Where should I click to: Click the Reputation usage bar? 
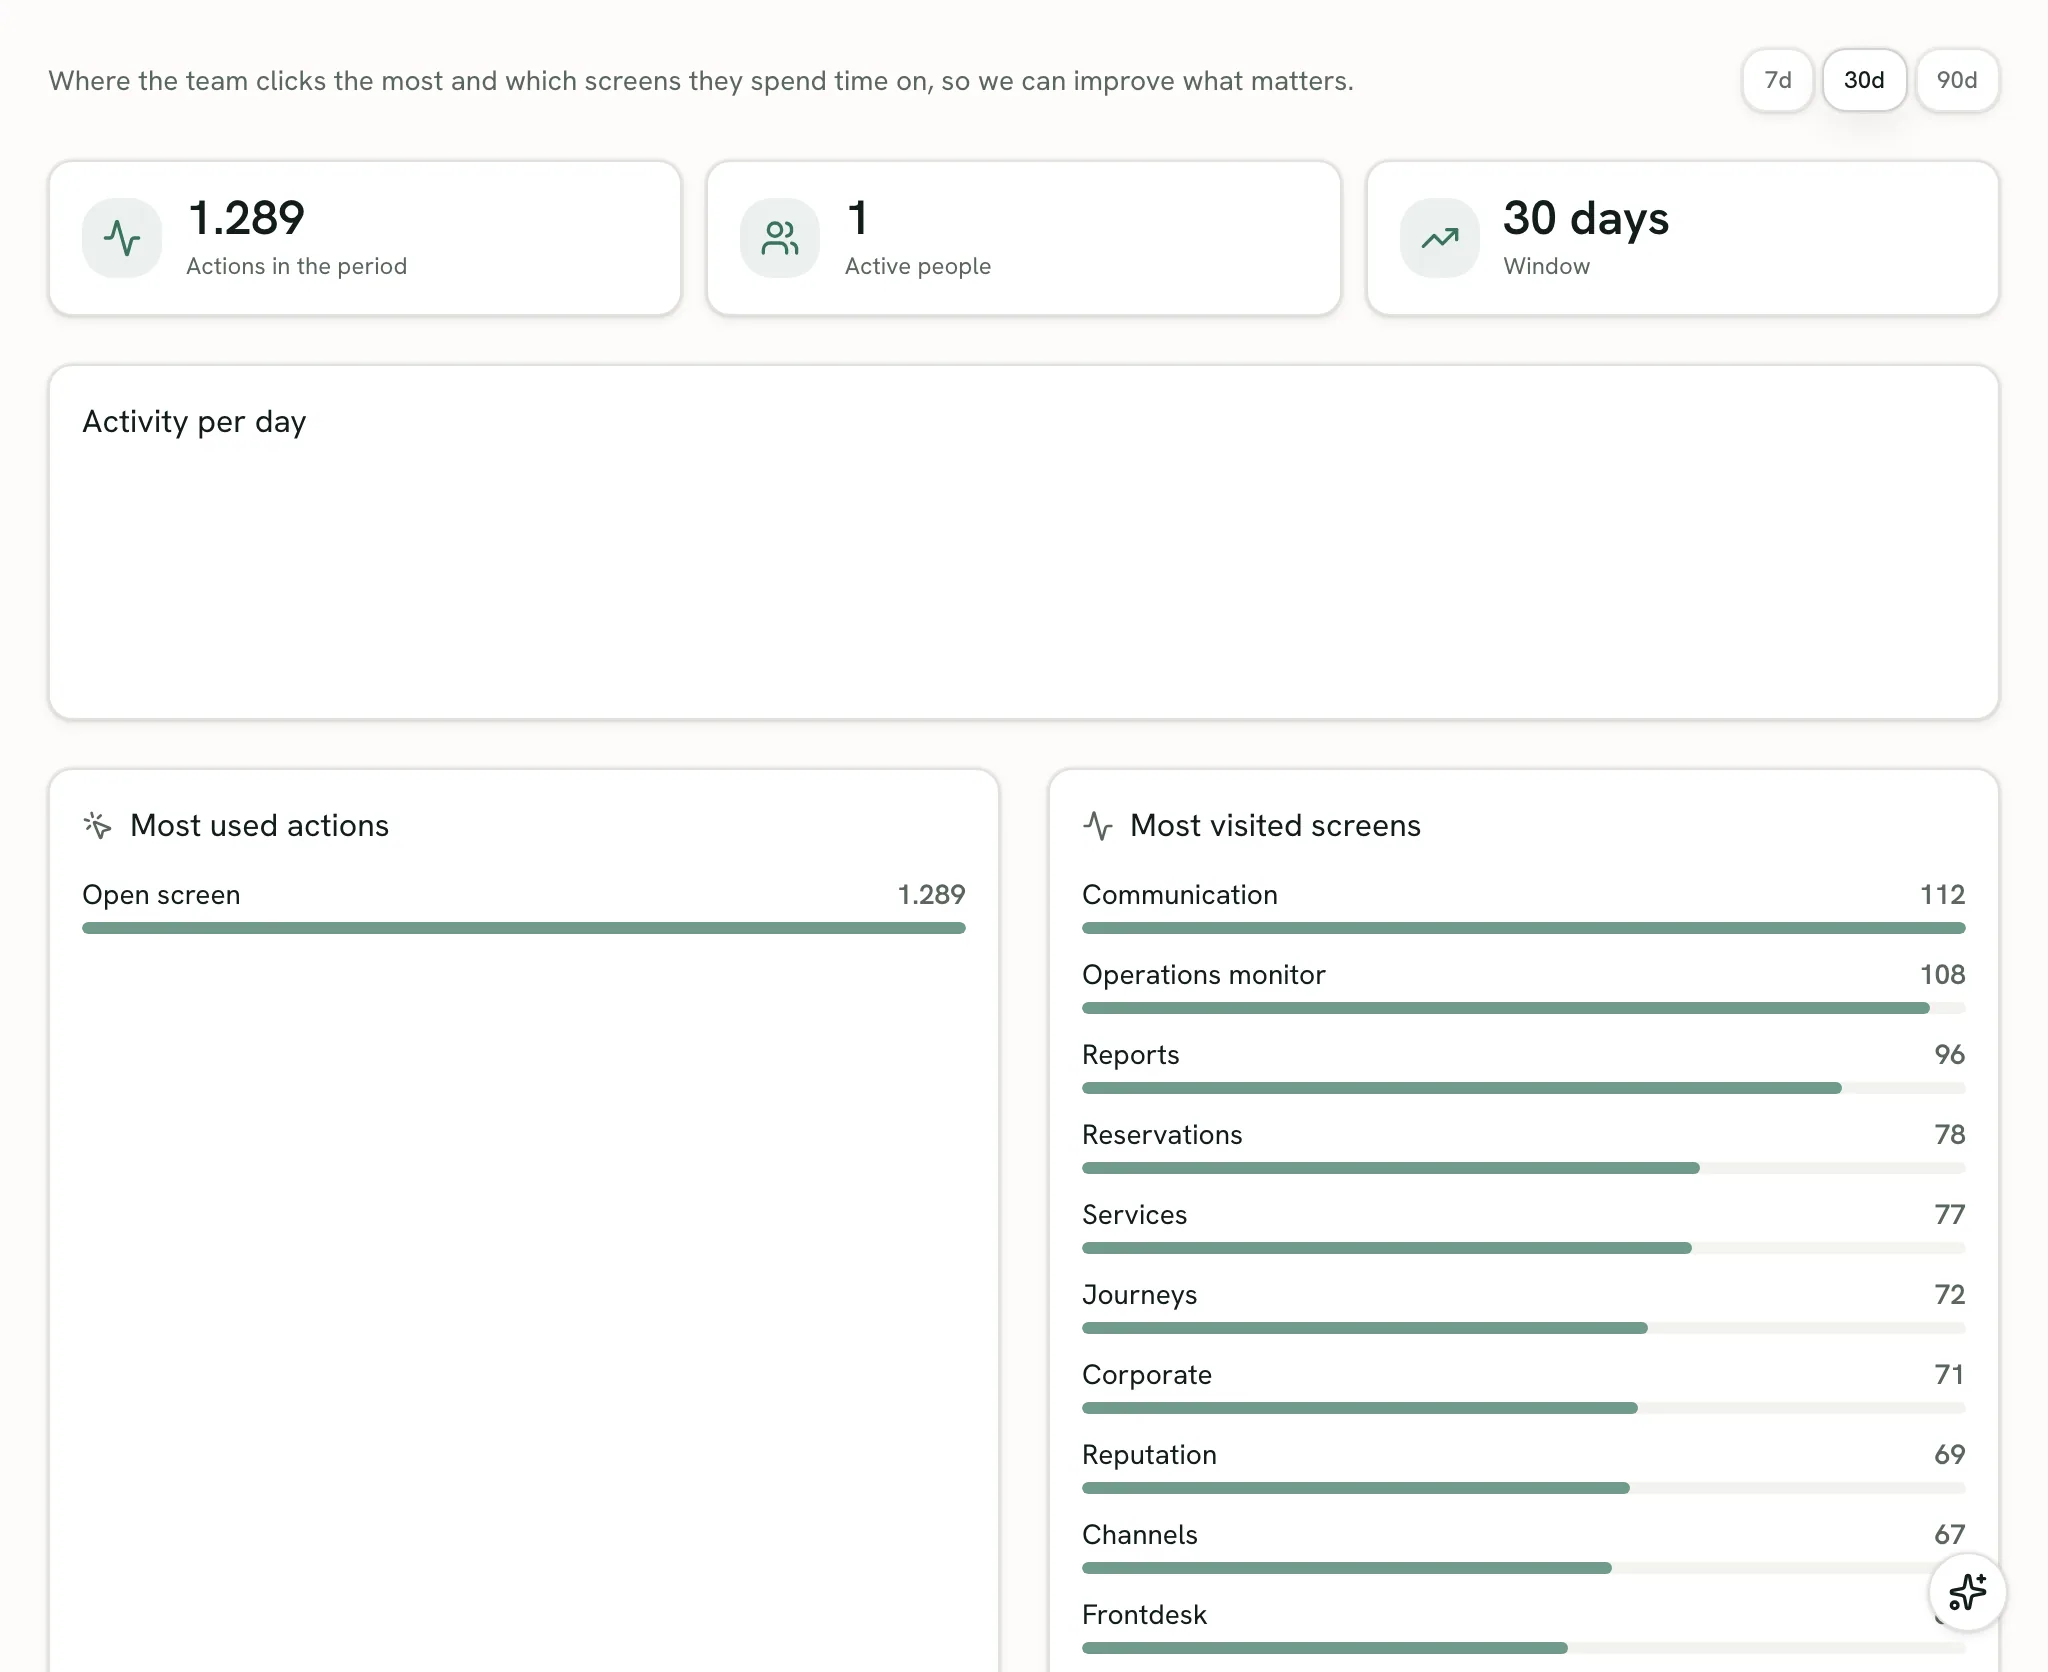click(x=1524, y=1488)
